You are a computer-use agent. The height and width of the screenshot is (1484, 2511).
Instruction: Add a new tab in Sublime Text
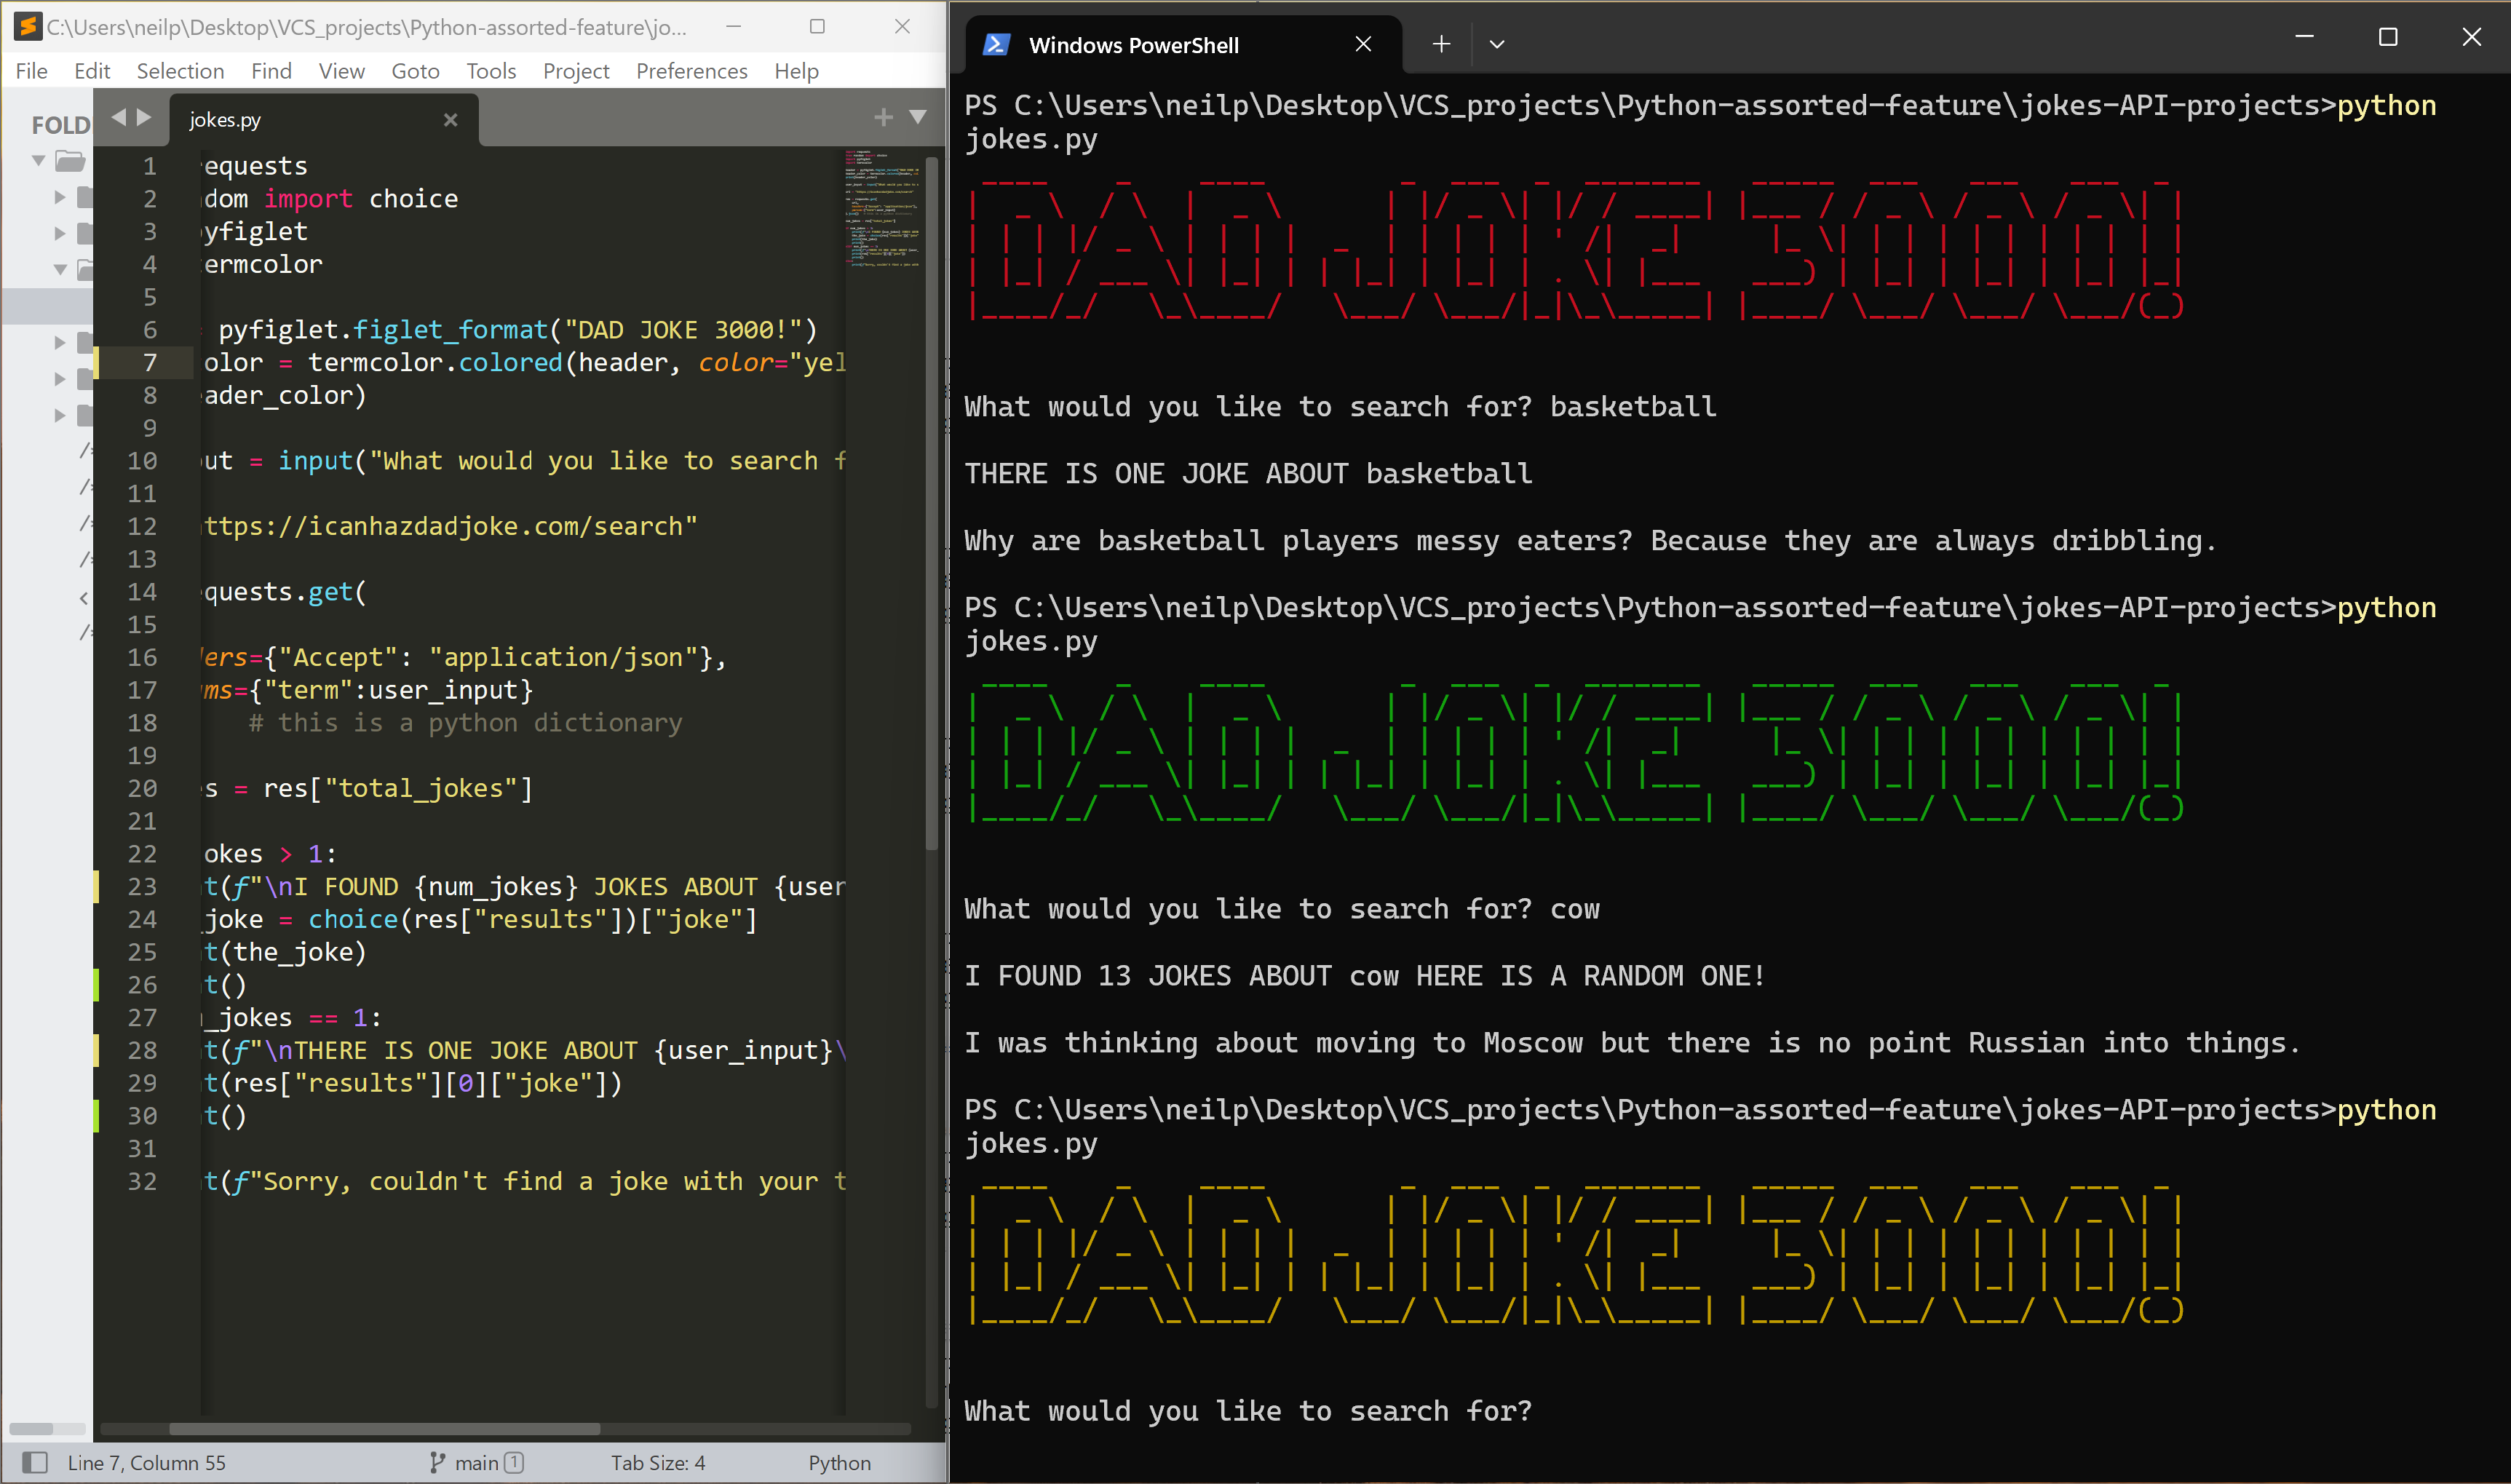click(x=883, y=118)
